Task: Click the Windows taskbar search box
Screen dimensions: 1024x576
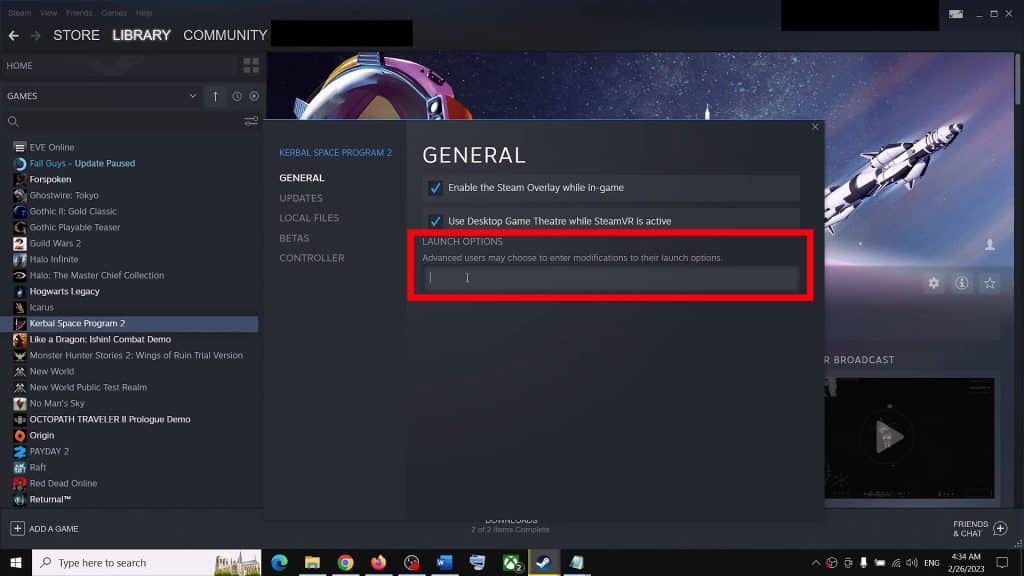Action: [x=146, y=562]
